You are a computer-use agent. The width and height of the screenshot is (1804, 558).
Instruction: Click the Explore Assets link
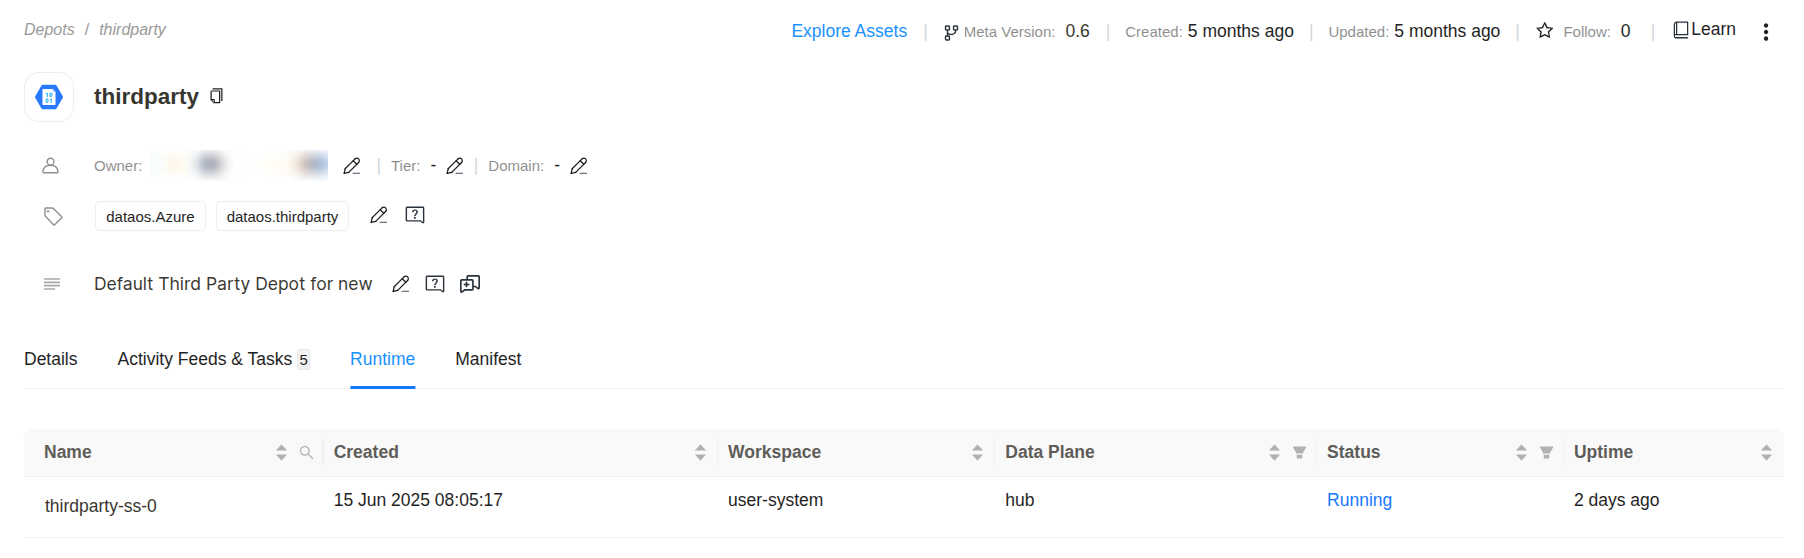point(849,31)
